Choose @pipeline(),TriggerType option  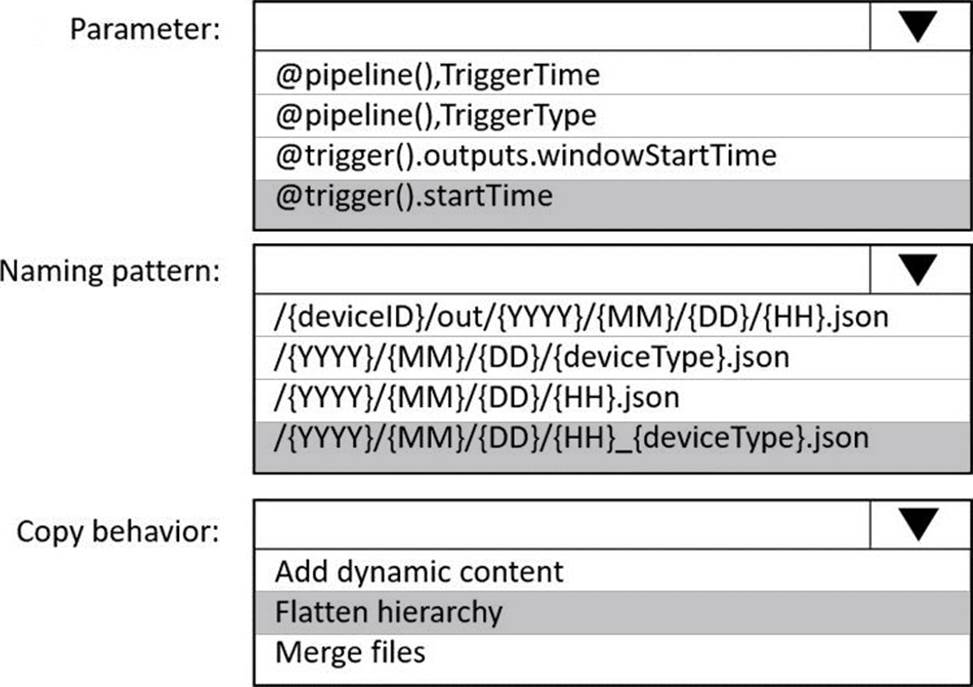coord(435,115)
